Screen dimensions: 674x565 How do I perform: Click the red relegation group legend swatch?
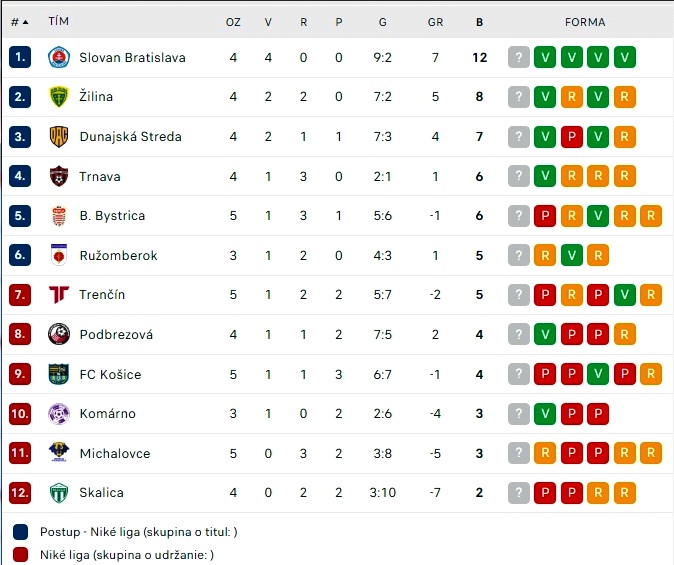(x=20, y=555)
